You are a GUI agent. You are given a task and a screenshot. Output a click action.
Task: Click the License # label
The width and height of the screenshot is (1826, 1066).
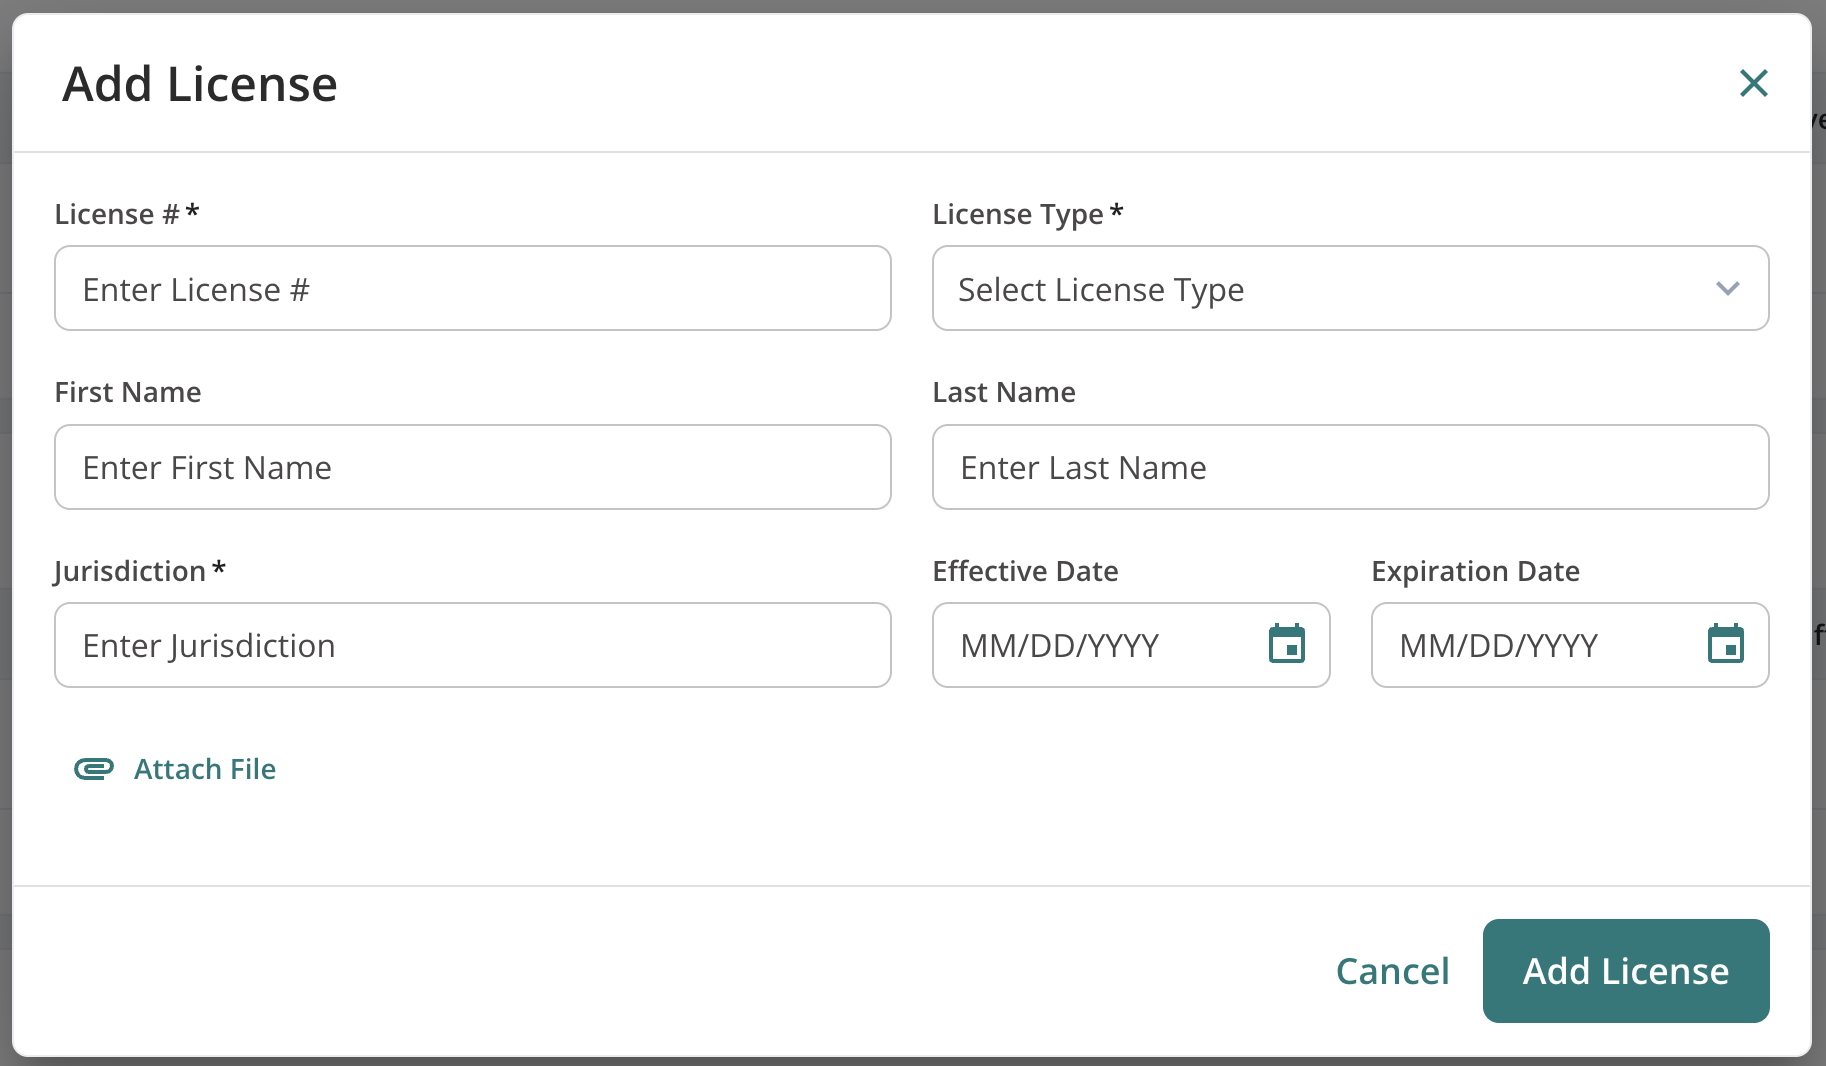click(127, 214)
